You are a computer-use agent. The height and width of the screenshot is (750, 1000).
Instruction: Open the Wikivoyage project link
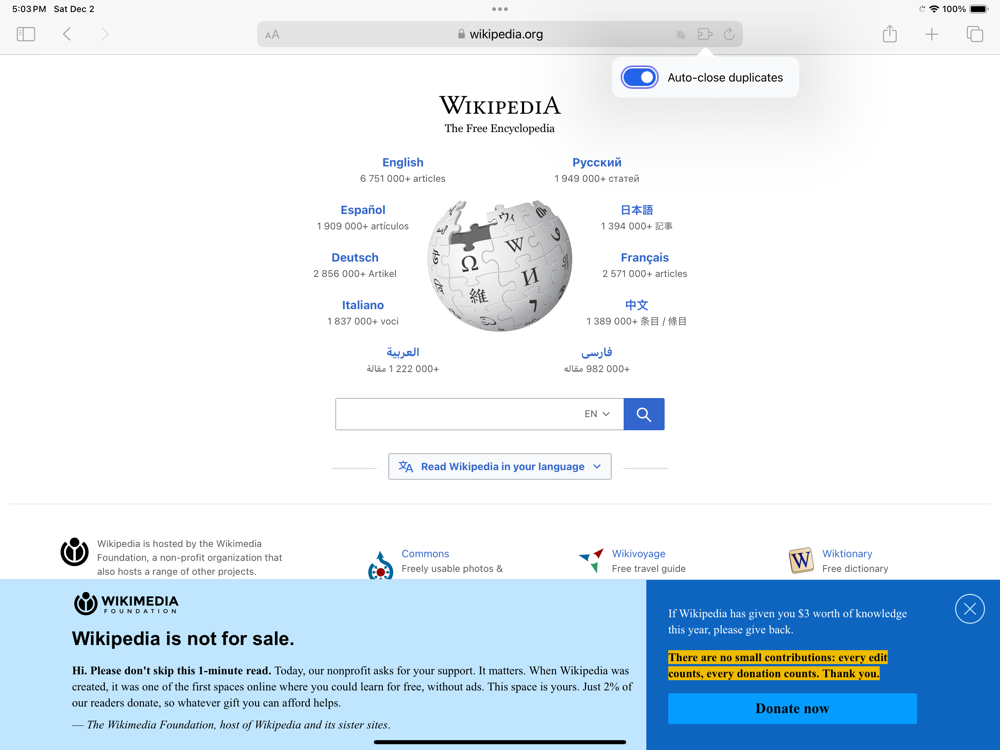click(638, 554)
